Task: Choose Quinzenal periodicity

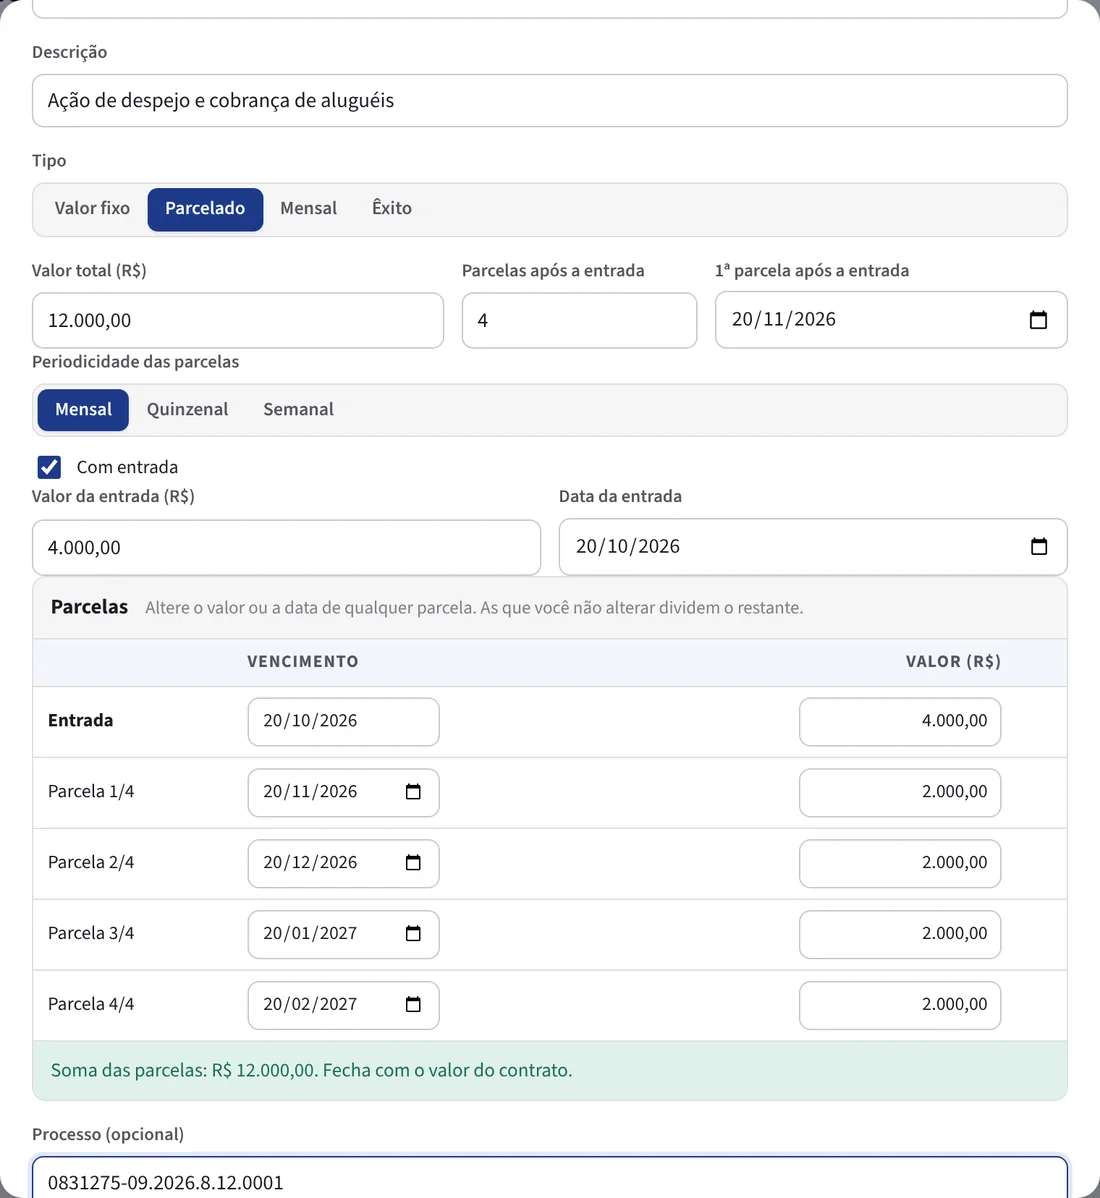Action: pyautogui.click(x=188, y=410)
